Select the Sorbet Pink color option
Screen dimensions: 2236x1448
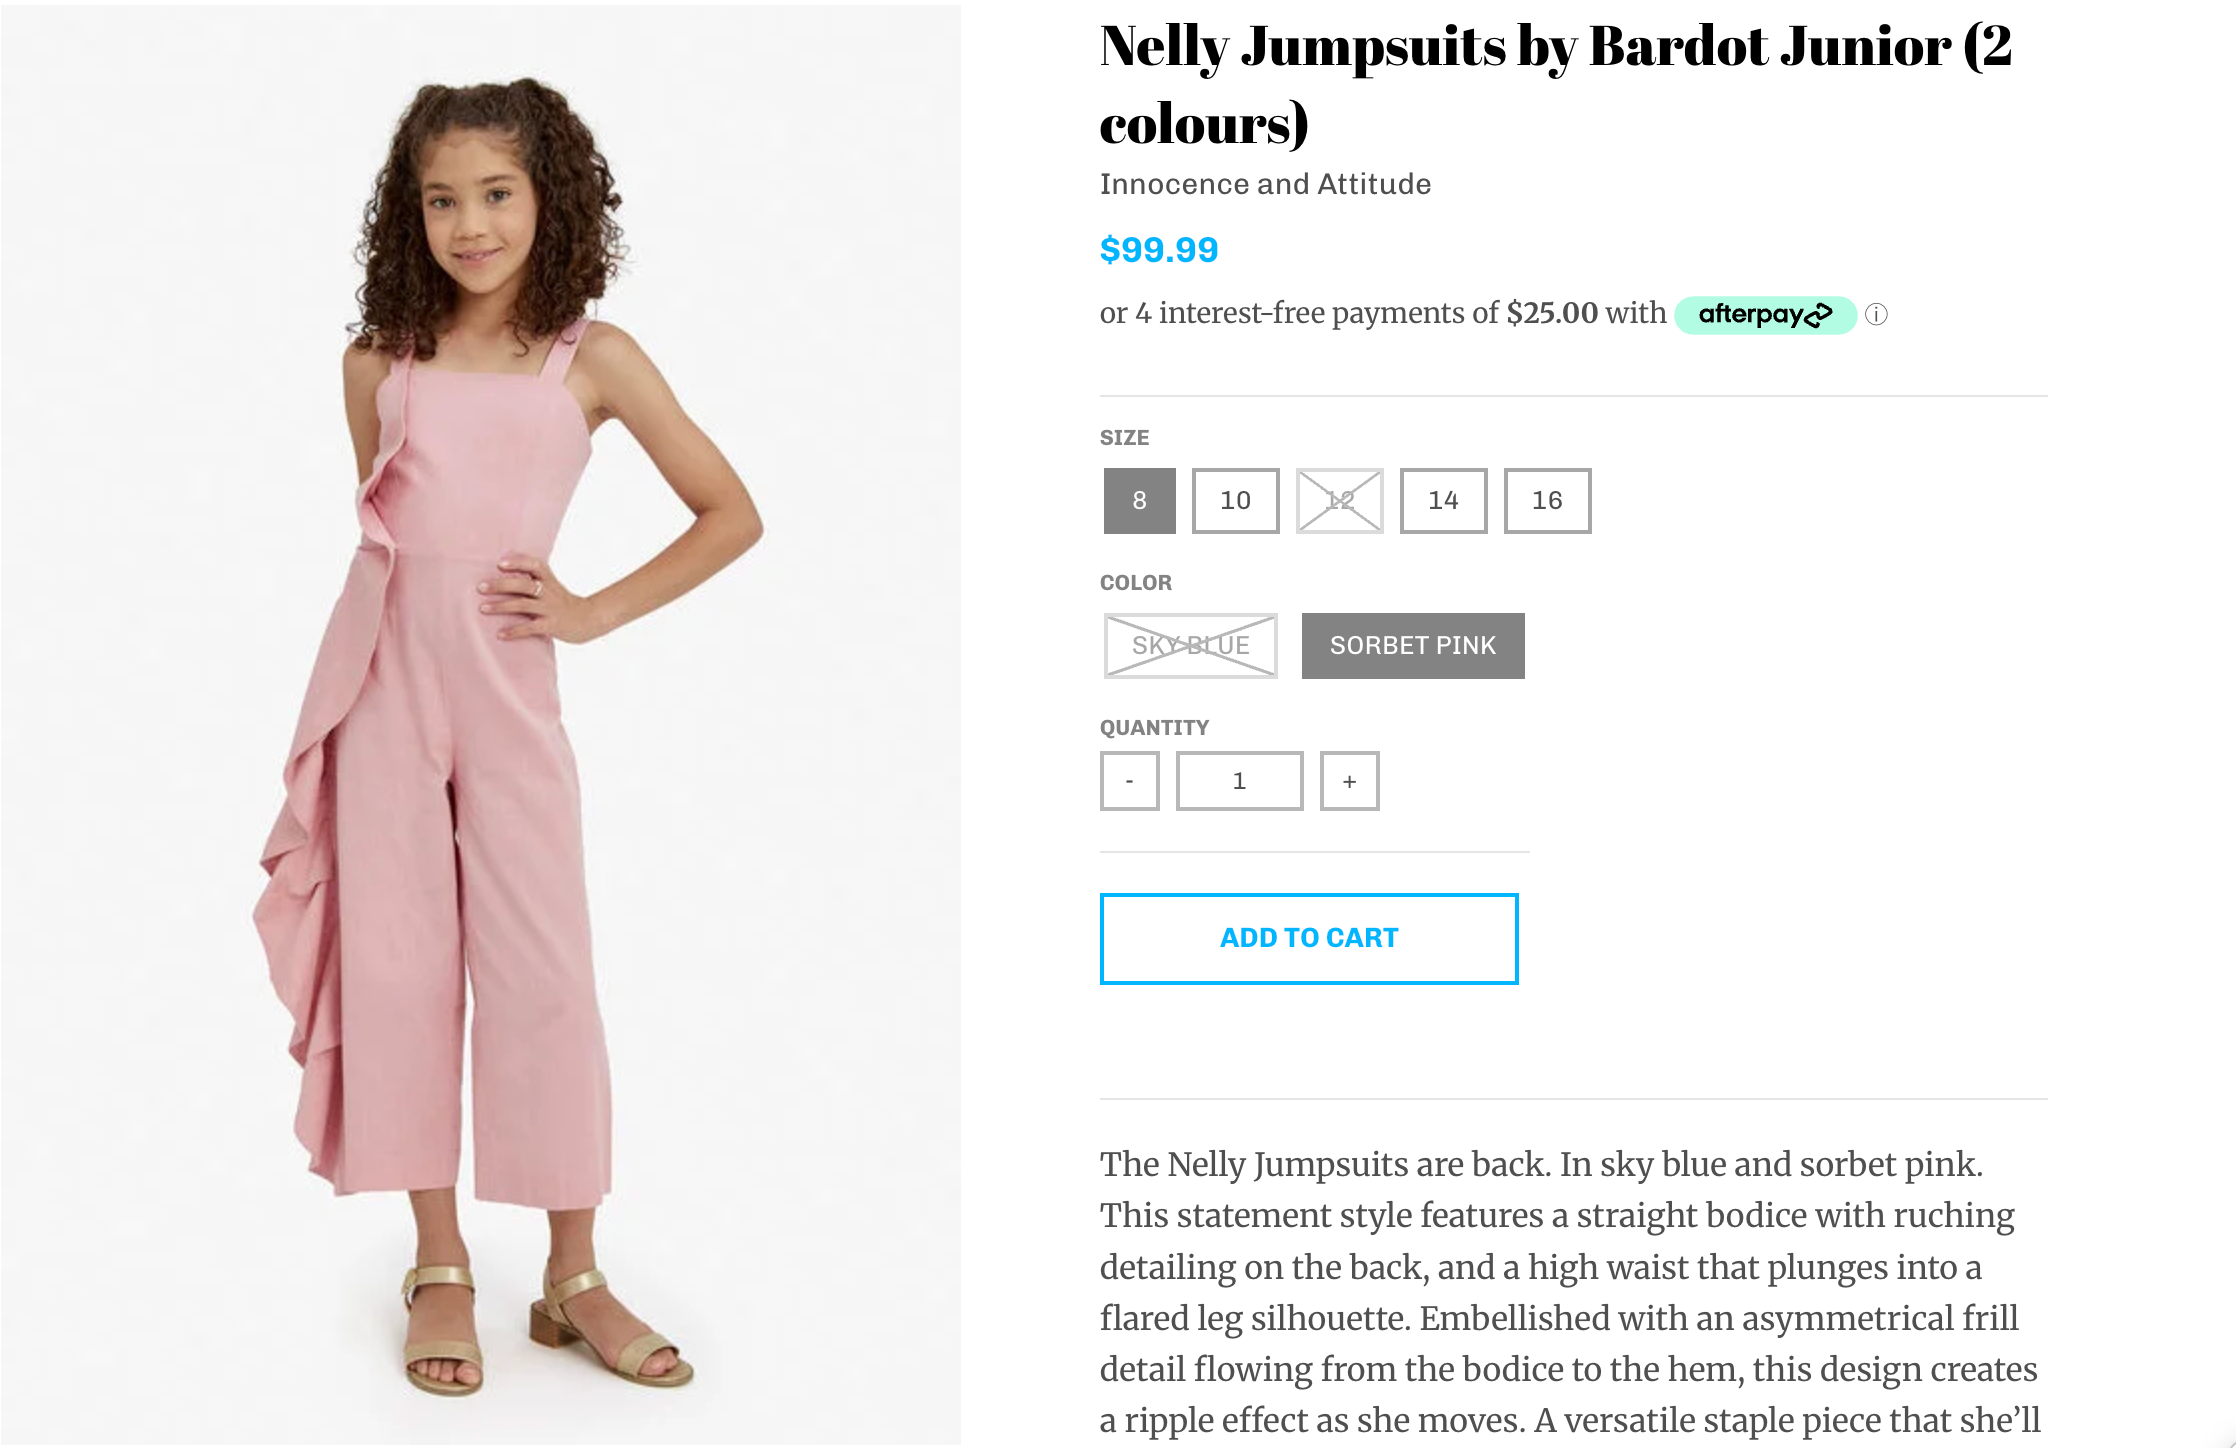coord(1412,646)
